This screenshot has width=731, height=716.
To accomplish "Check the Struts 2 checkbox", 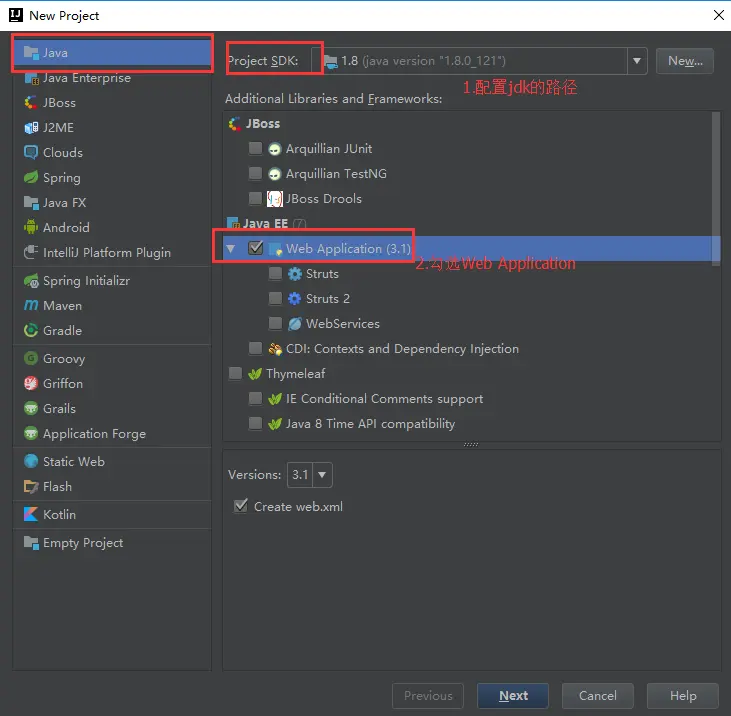I will click(x=275, y=298).
